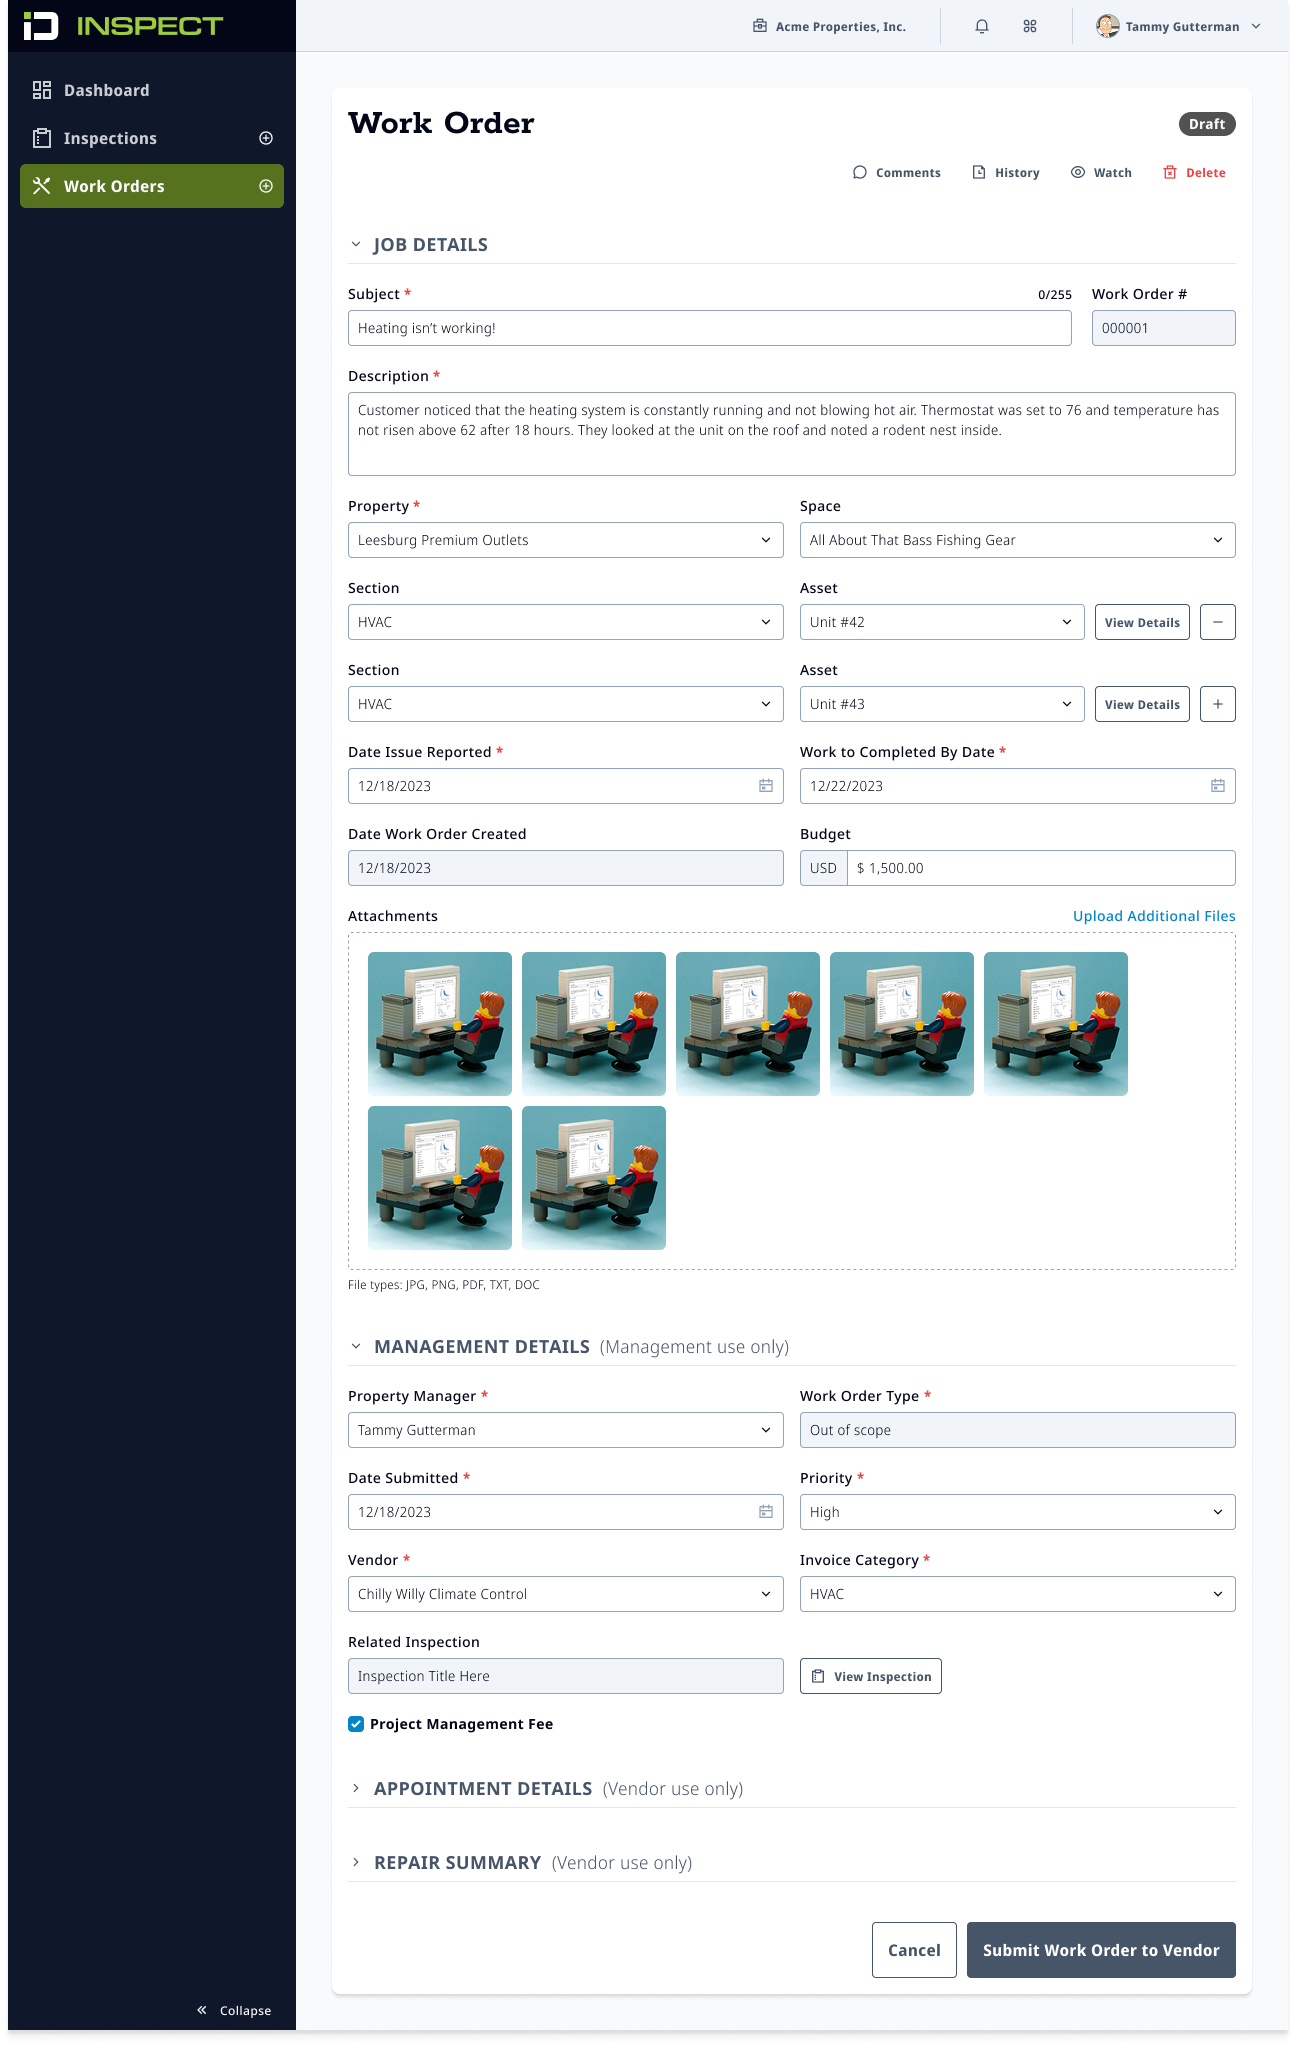This screenshot has height=2048, width=1296.
Task: Submit Work Order to Vendor
Action: tap(1101, 1950)
